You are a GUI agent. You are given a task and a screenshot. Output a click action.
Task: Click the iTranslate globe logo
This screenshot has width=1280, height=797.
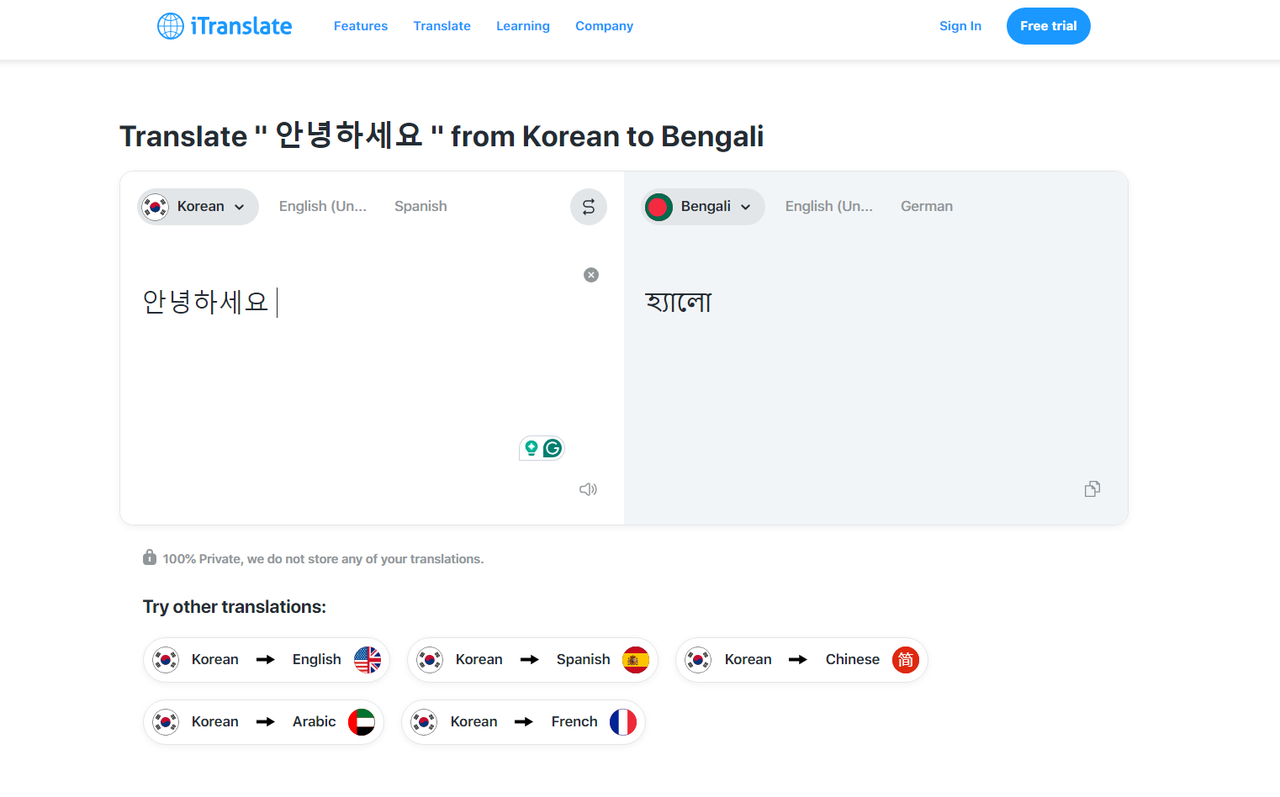coord(171,26)
